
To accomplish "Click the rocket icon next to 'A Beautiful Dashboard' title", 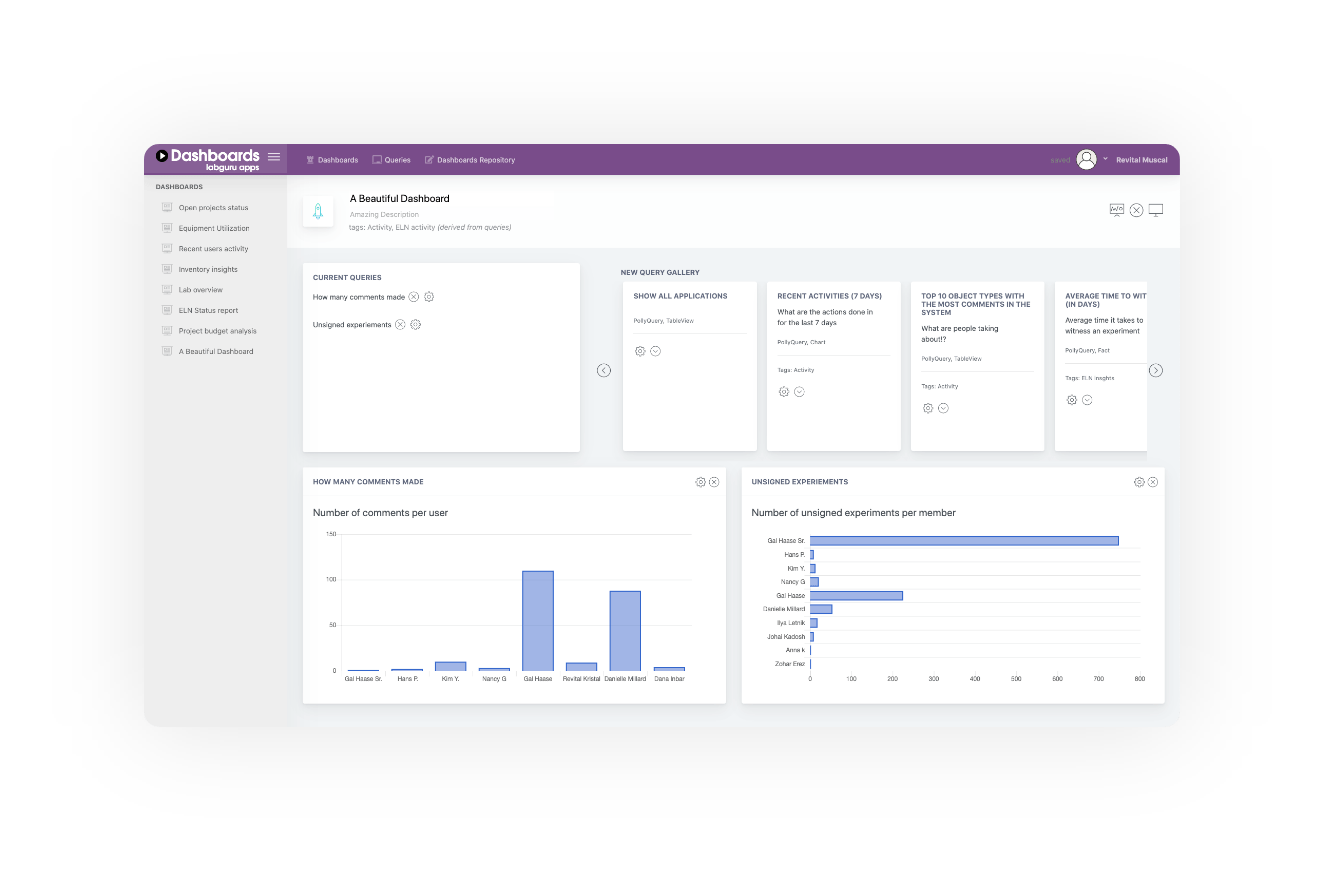I will [317, 211].
